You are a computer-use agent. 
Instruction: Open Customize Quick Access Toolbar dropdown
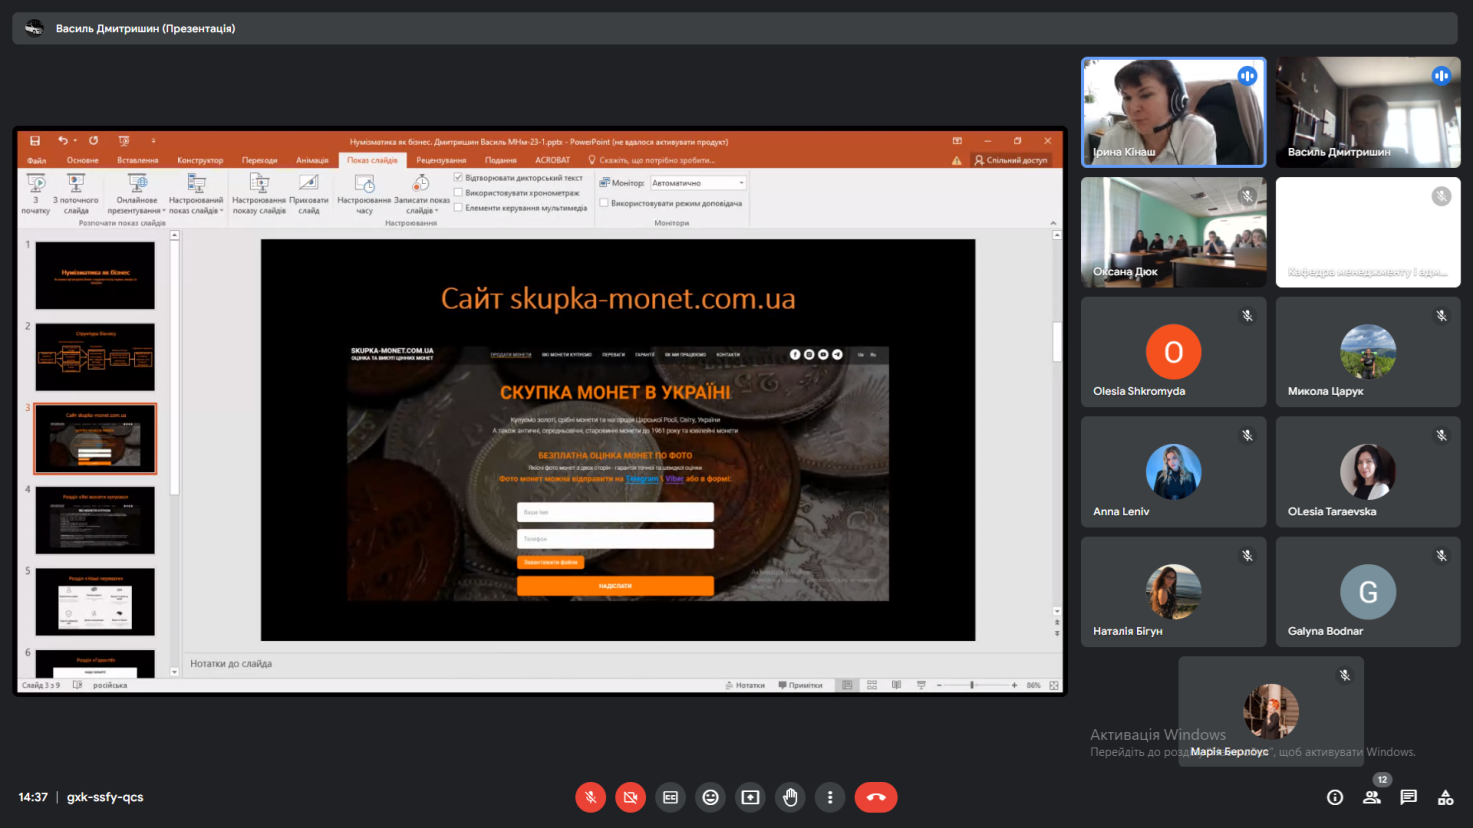(x=153, y=141)
